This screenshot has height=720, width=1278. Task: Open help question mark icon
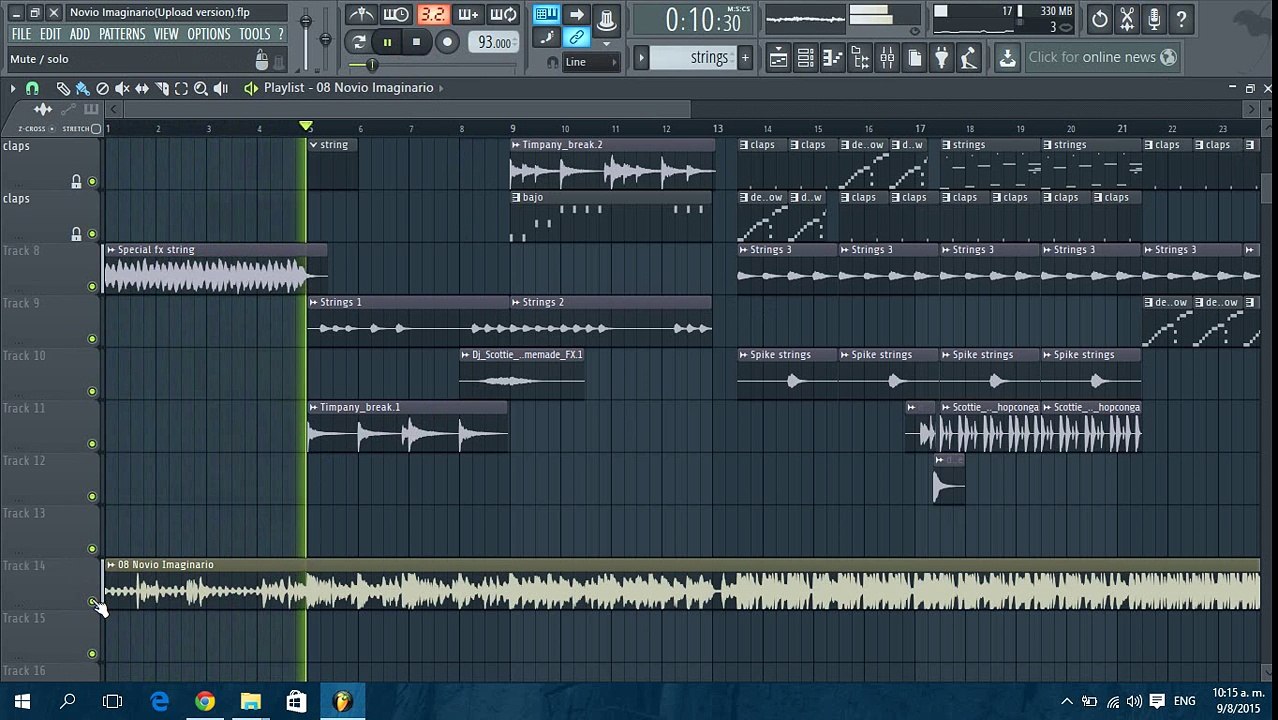(1181, 19)
